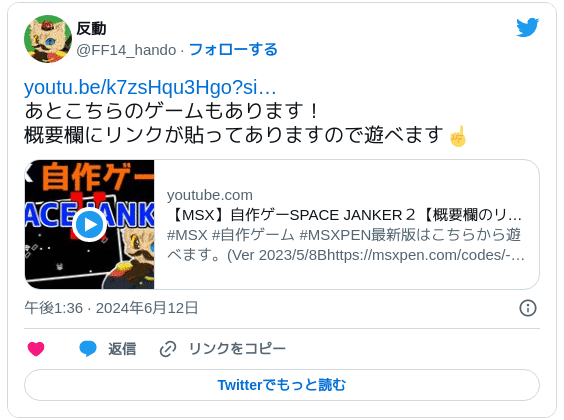Screen dimensions: 564x420
Task: Play the SPACE JANKER video preview
Action: click(x=90, y=224)
